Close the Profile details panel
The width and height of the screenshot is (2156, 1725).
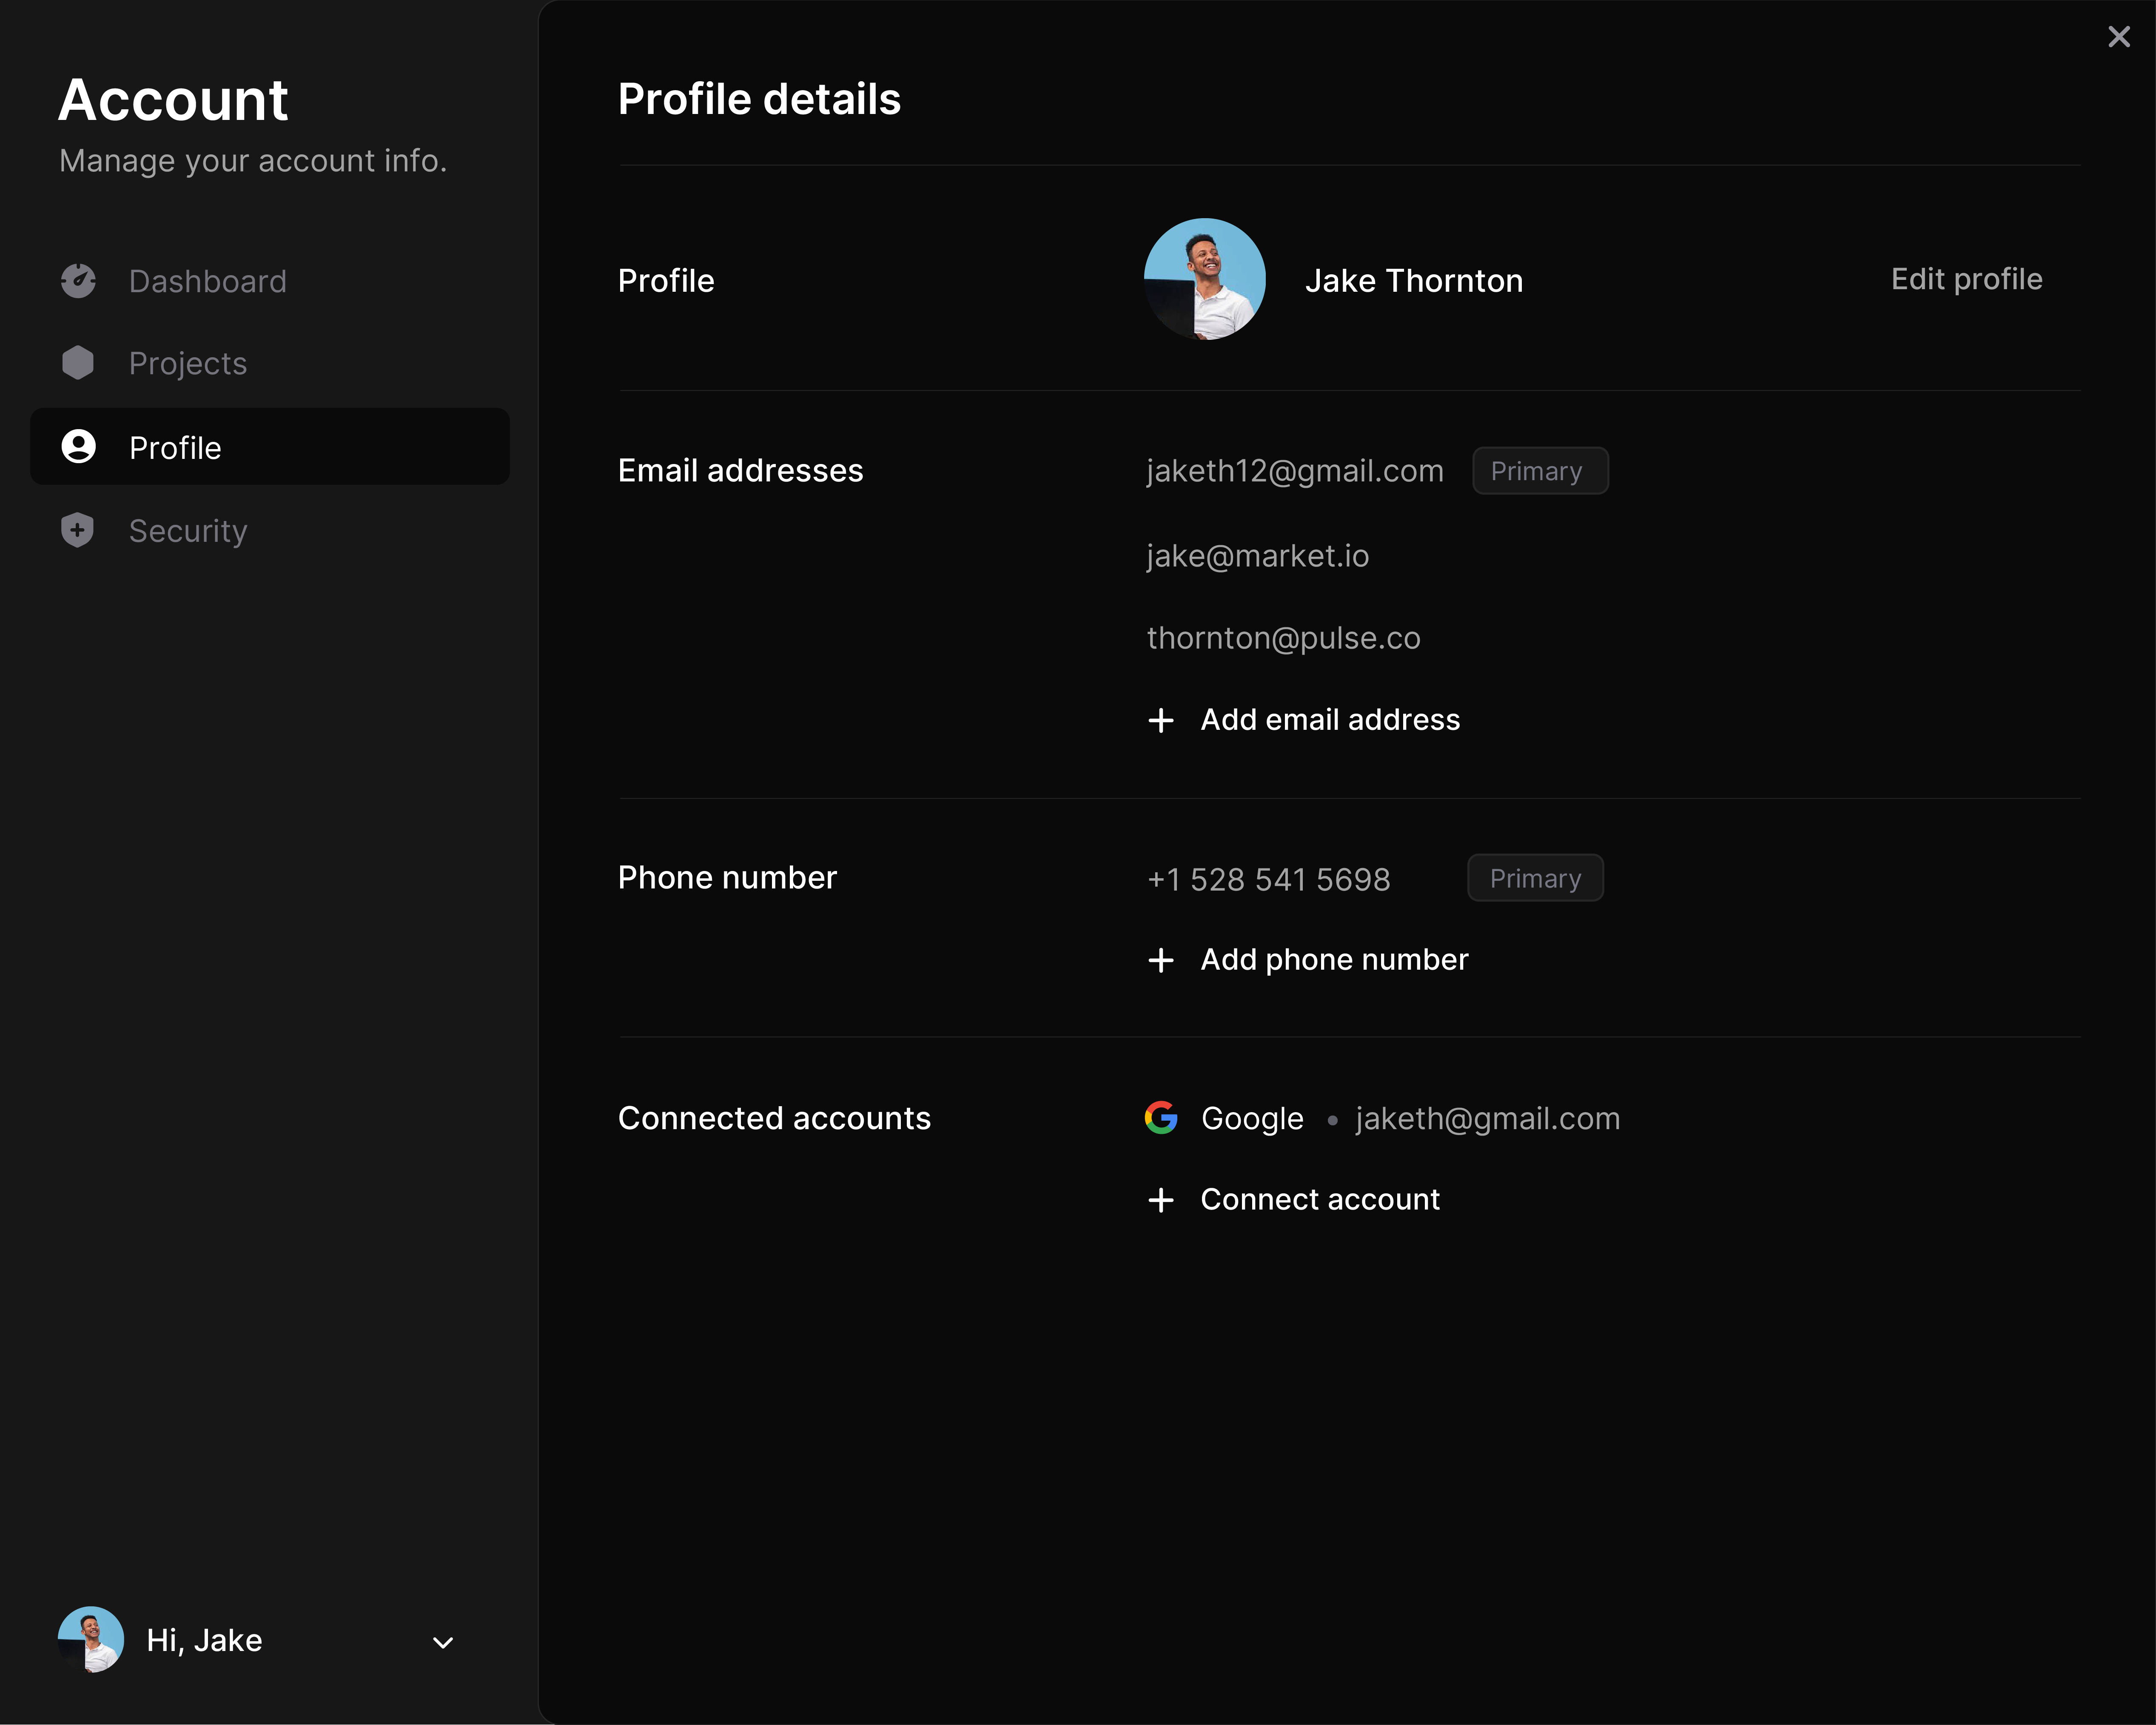click(x=2118, y=37)
